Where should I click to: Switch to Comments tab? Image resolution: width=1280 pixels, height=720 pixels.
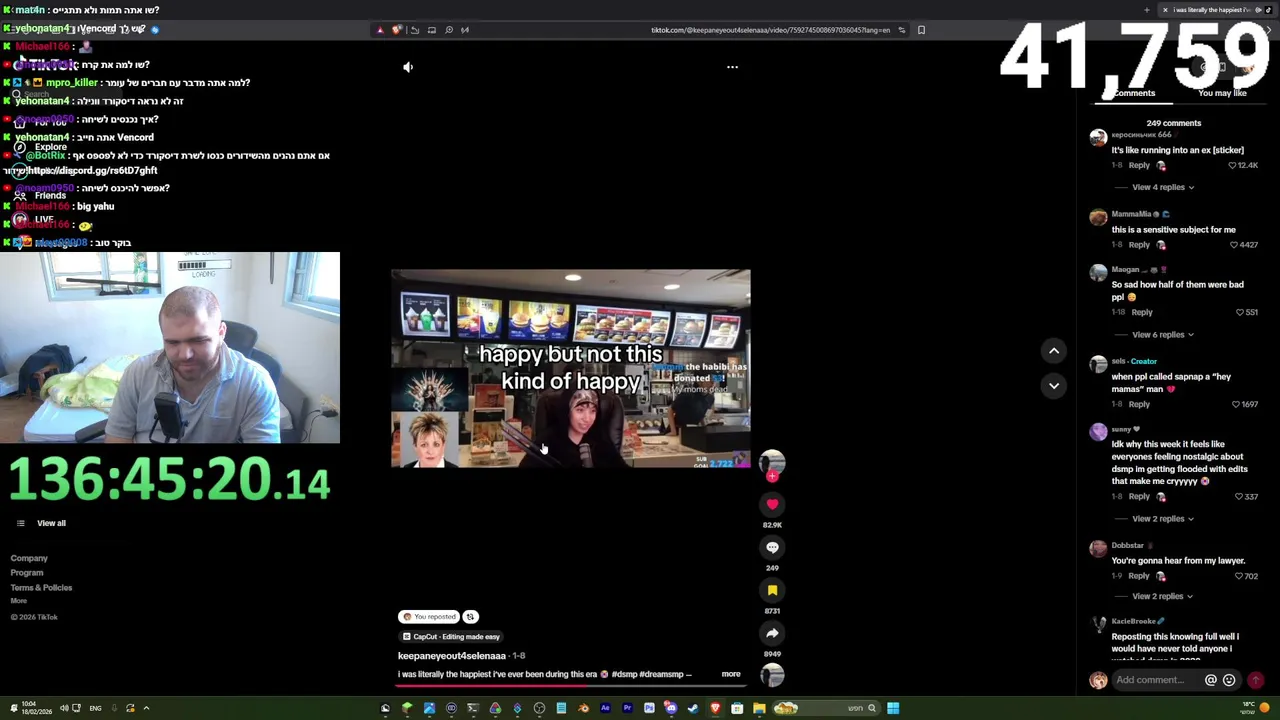(x=1134, y=93)
